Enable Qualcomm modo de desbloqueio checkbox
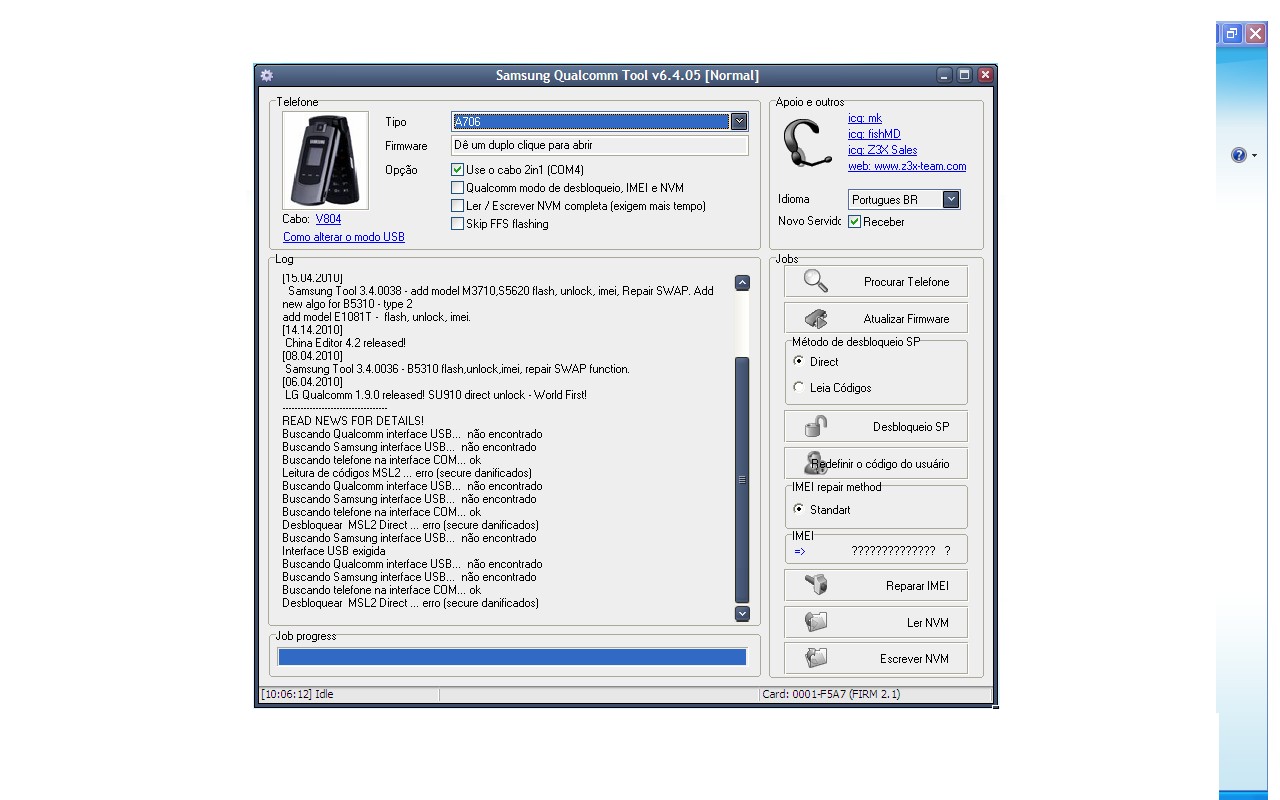The image size is (1280, 800). [x=458, y=188]
